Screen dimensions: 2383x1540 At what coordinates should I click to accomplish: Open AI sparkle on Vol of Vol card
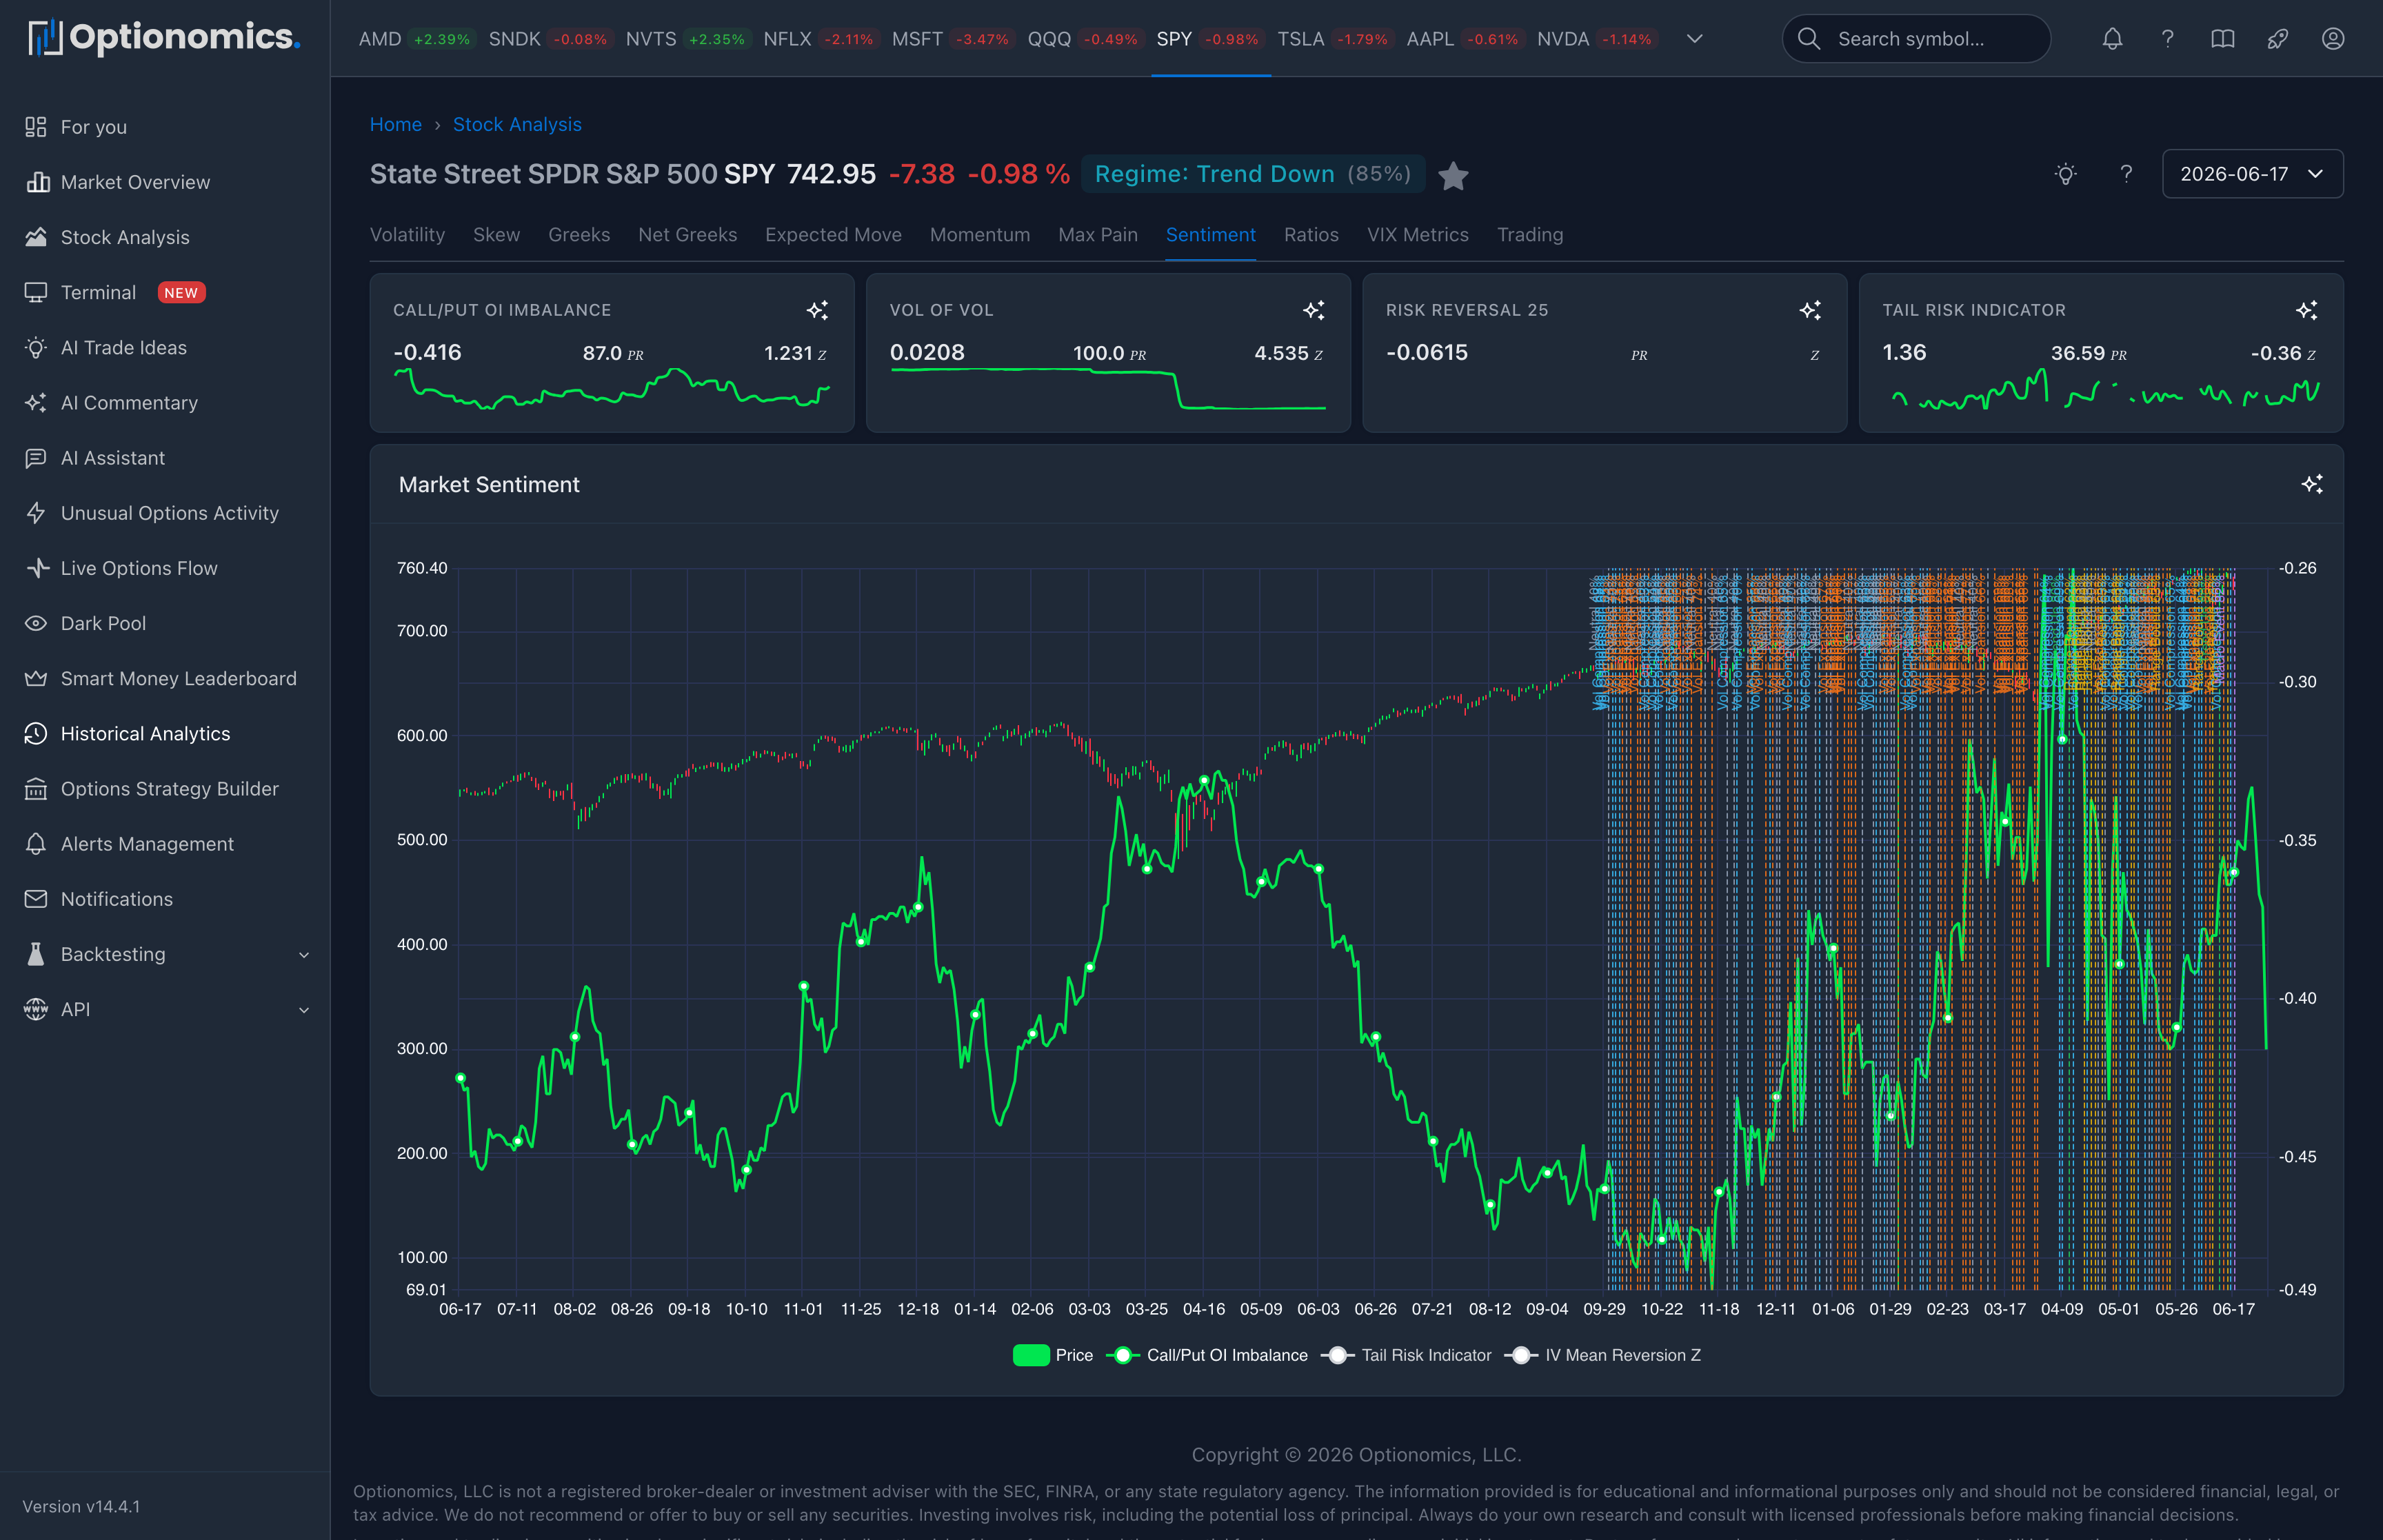[1314, 310]
